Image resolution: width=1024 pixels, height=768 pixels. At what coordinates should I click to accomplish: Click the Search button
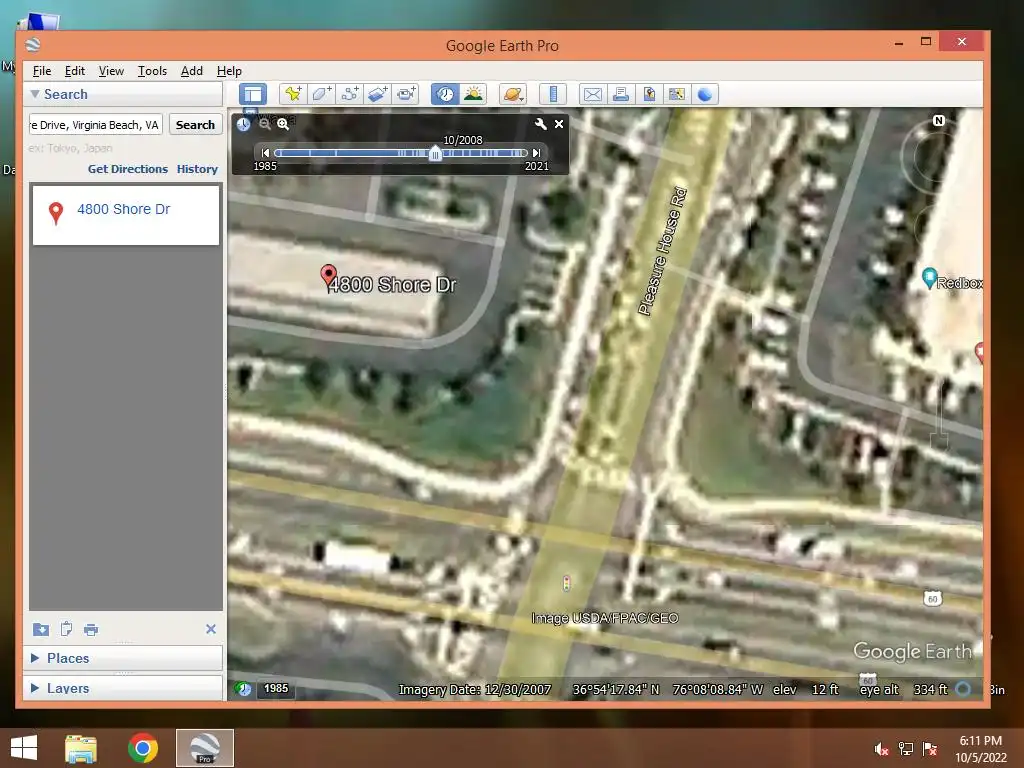[195, 125]
